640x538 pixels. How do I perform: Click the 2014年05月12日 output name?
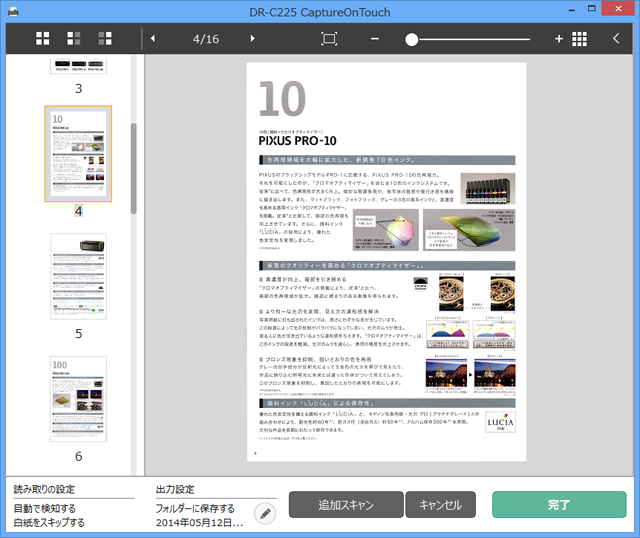tap(200, 522)
